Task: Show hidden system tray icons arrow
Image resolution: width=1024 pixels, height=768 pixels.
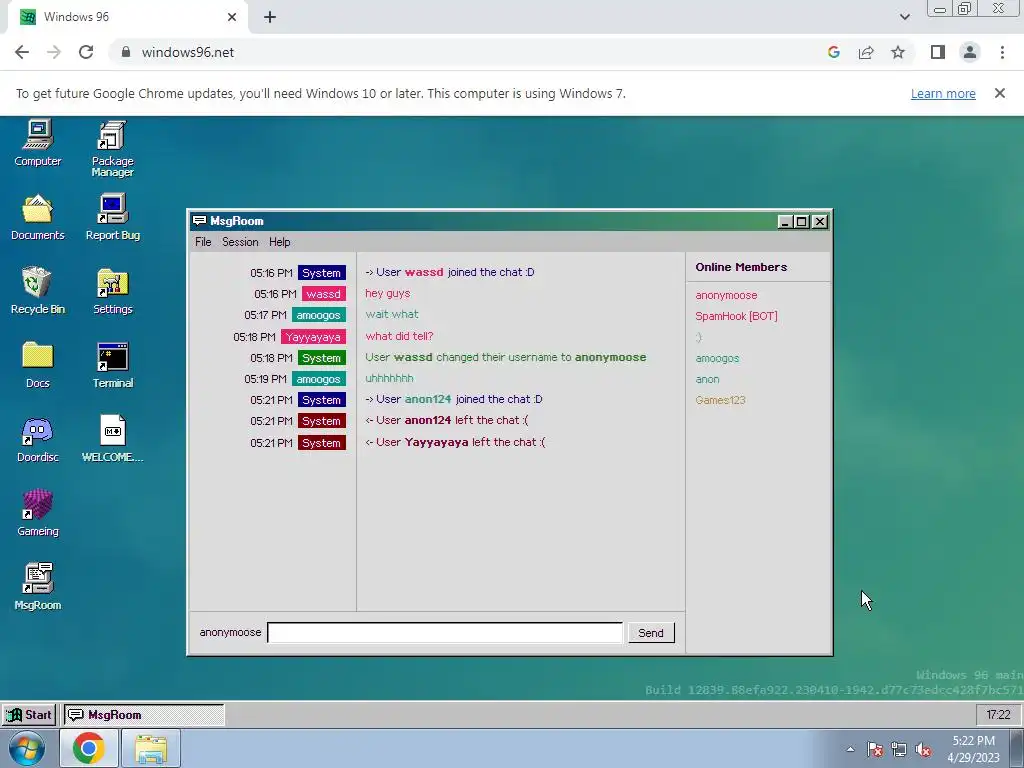Action: [850, 749]
